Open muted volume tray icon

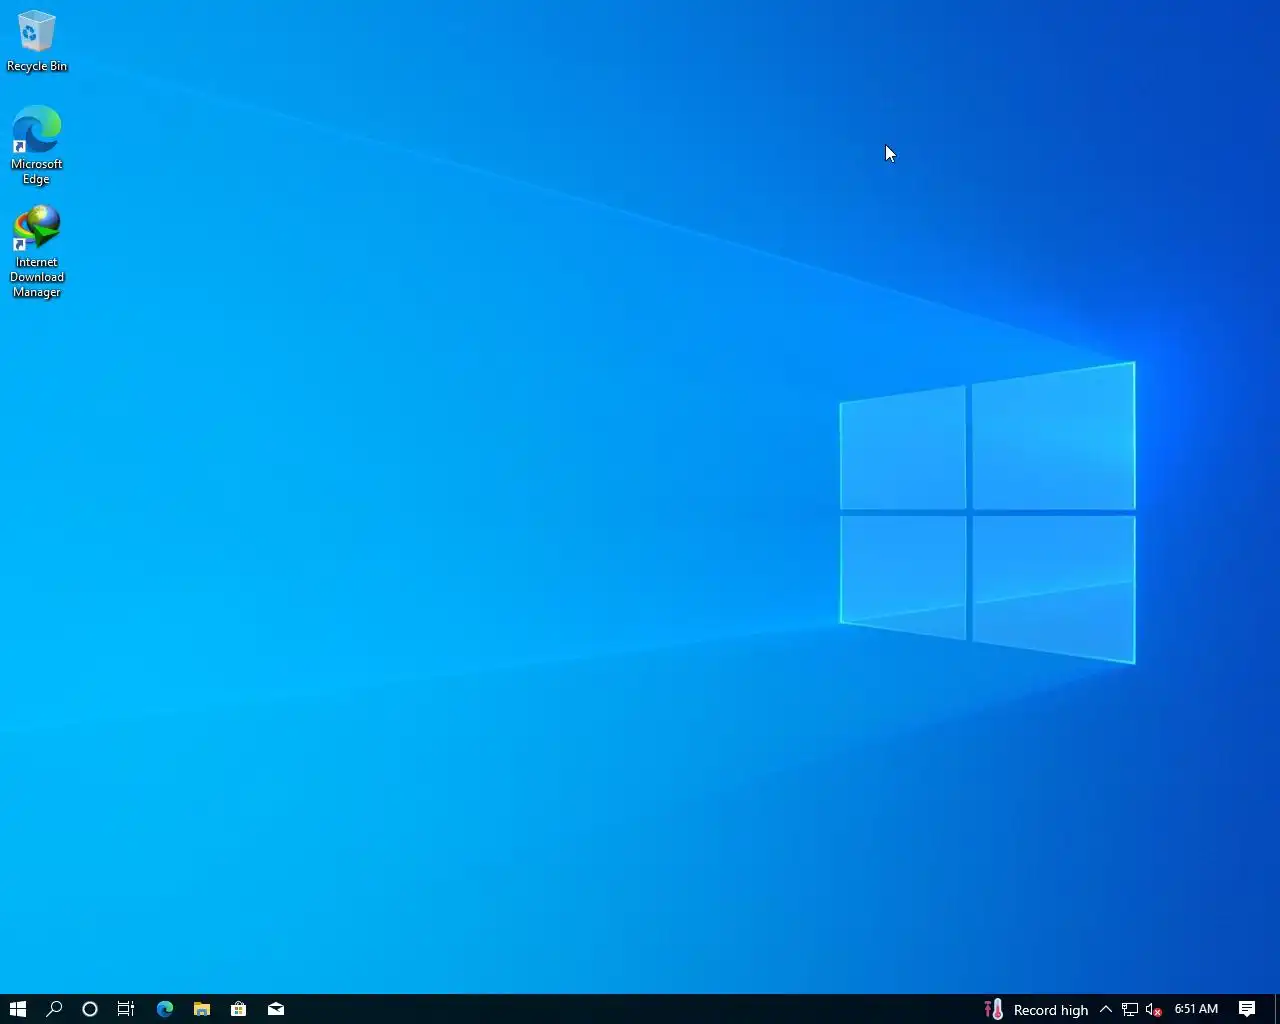pos(1154,1009)
